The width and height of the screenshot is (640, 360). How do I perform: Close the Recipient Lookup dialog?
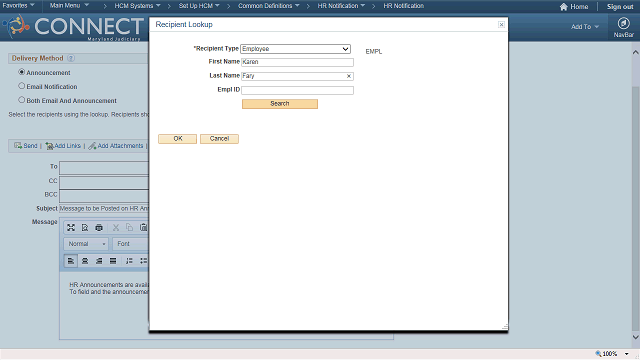[501, 24]
